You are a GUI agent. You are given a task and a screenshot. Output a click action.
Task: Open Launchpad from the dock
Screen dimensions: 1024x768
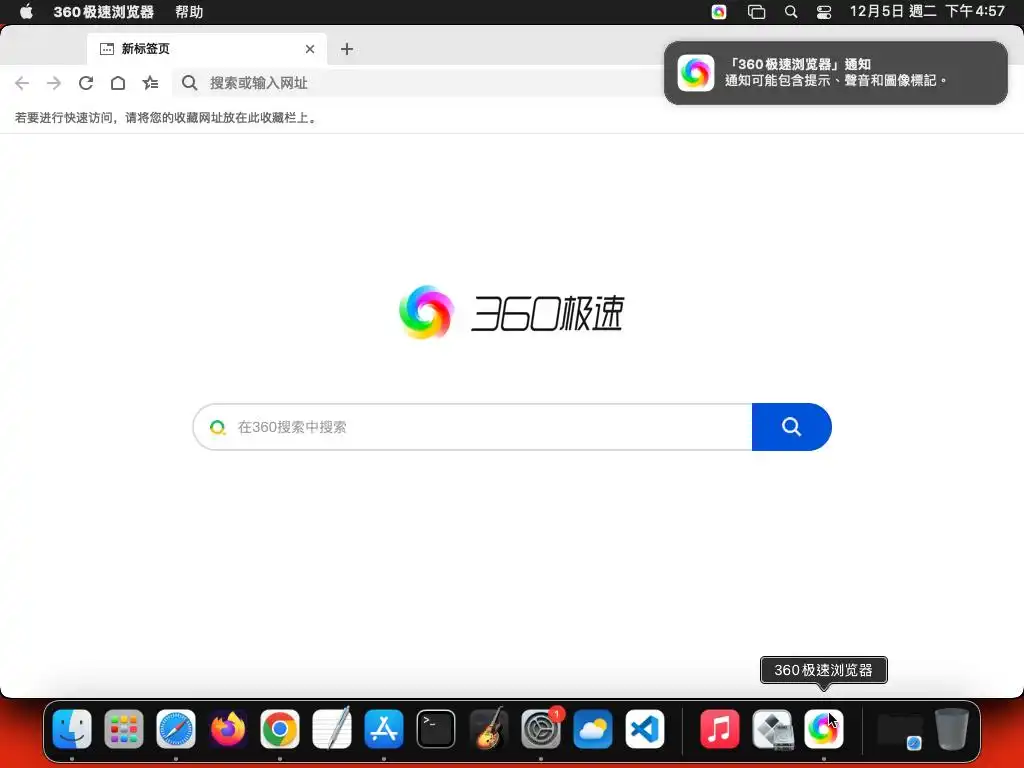pyautogui.click(x=123, y=729)
